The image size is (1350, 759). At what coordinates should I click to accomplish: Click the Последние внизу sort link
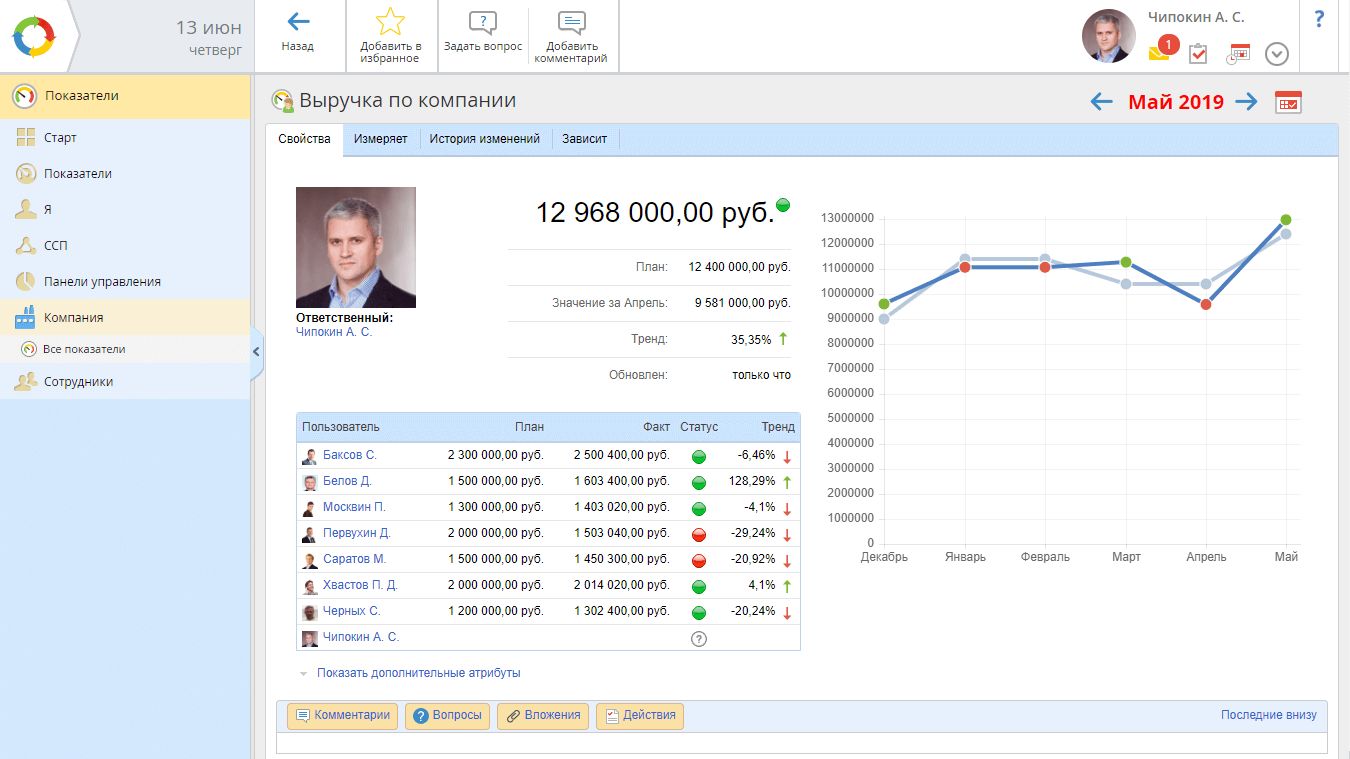point(1268,715)
